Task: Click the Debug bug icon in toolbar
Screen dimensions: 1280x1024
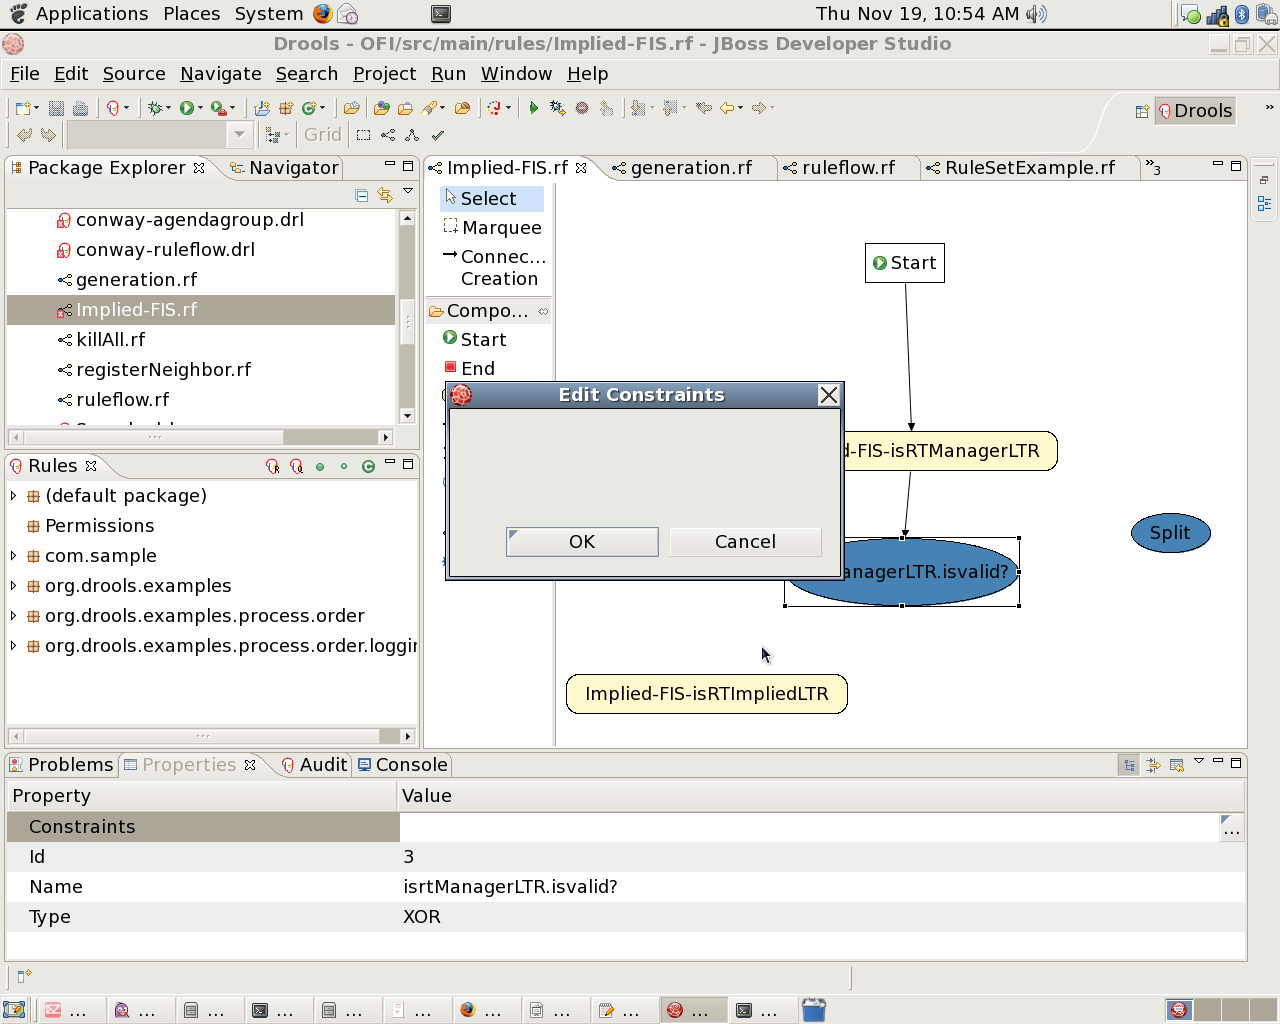Action: (x=155, y=108)
